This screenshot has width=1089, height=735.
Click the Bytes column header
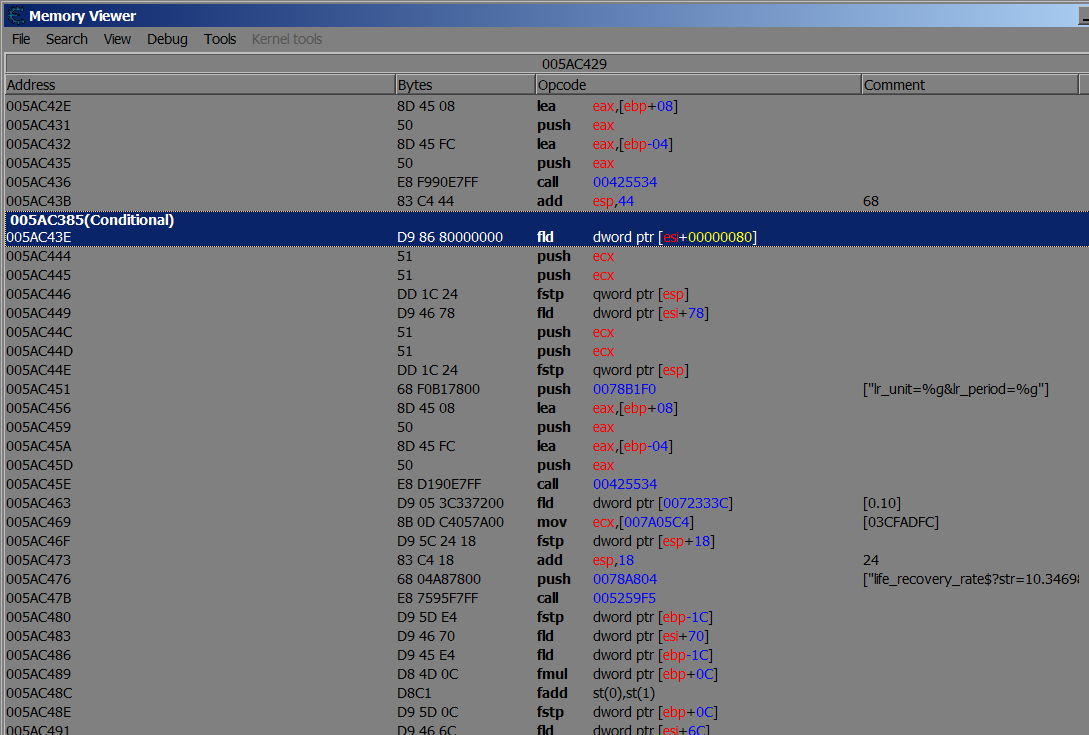click(465, 85)
